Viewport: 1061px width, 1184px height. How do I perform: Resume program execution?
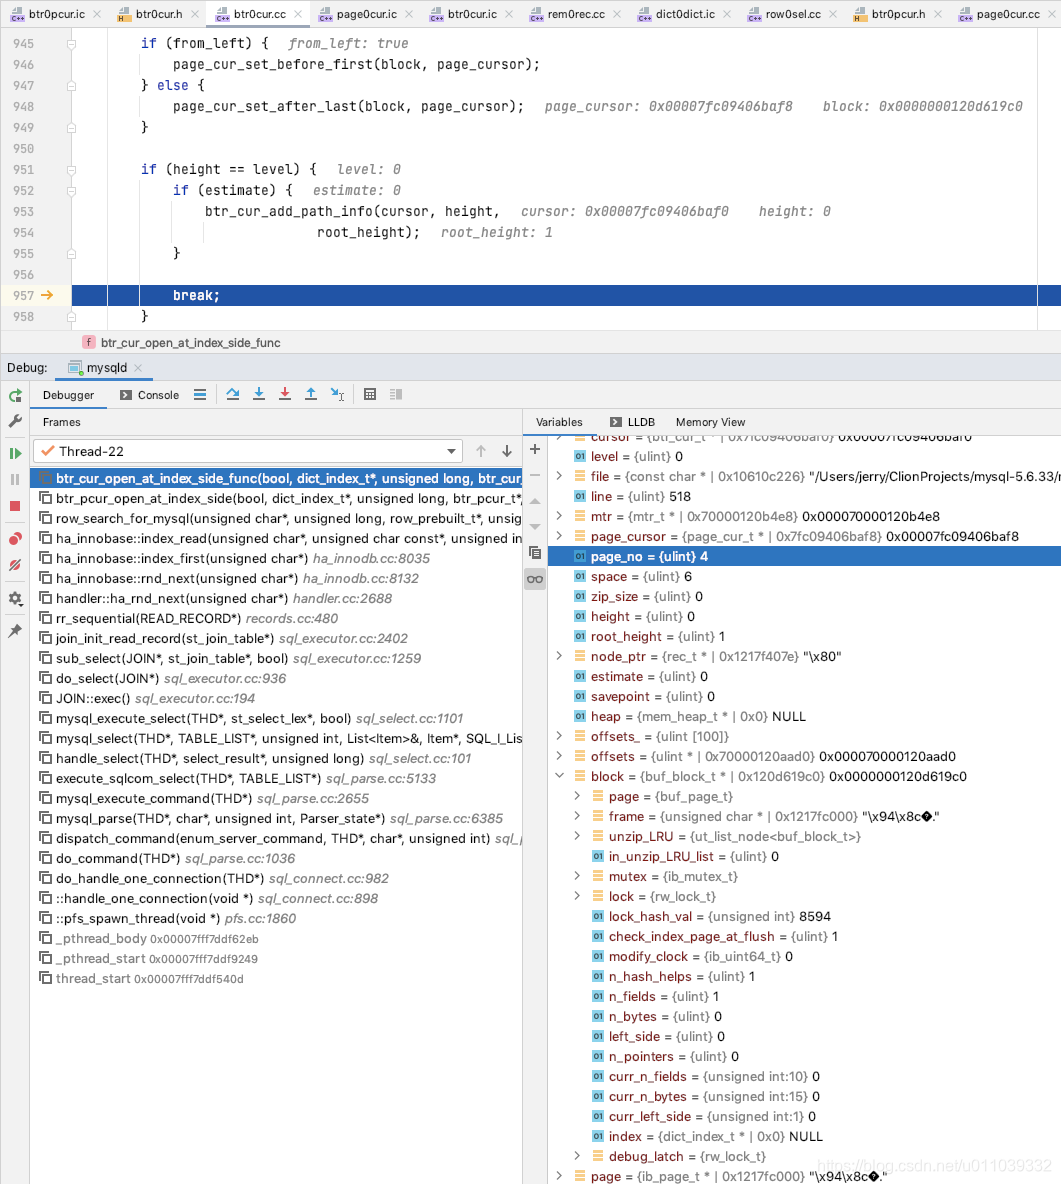point(15,453)
